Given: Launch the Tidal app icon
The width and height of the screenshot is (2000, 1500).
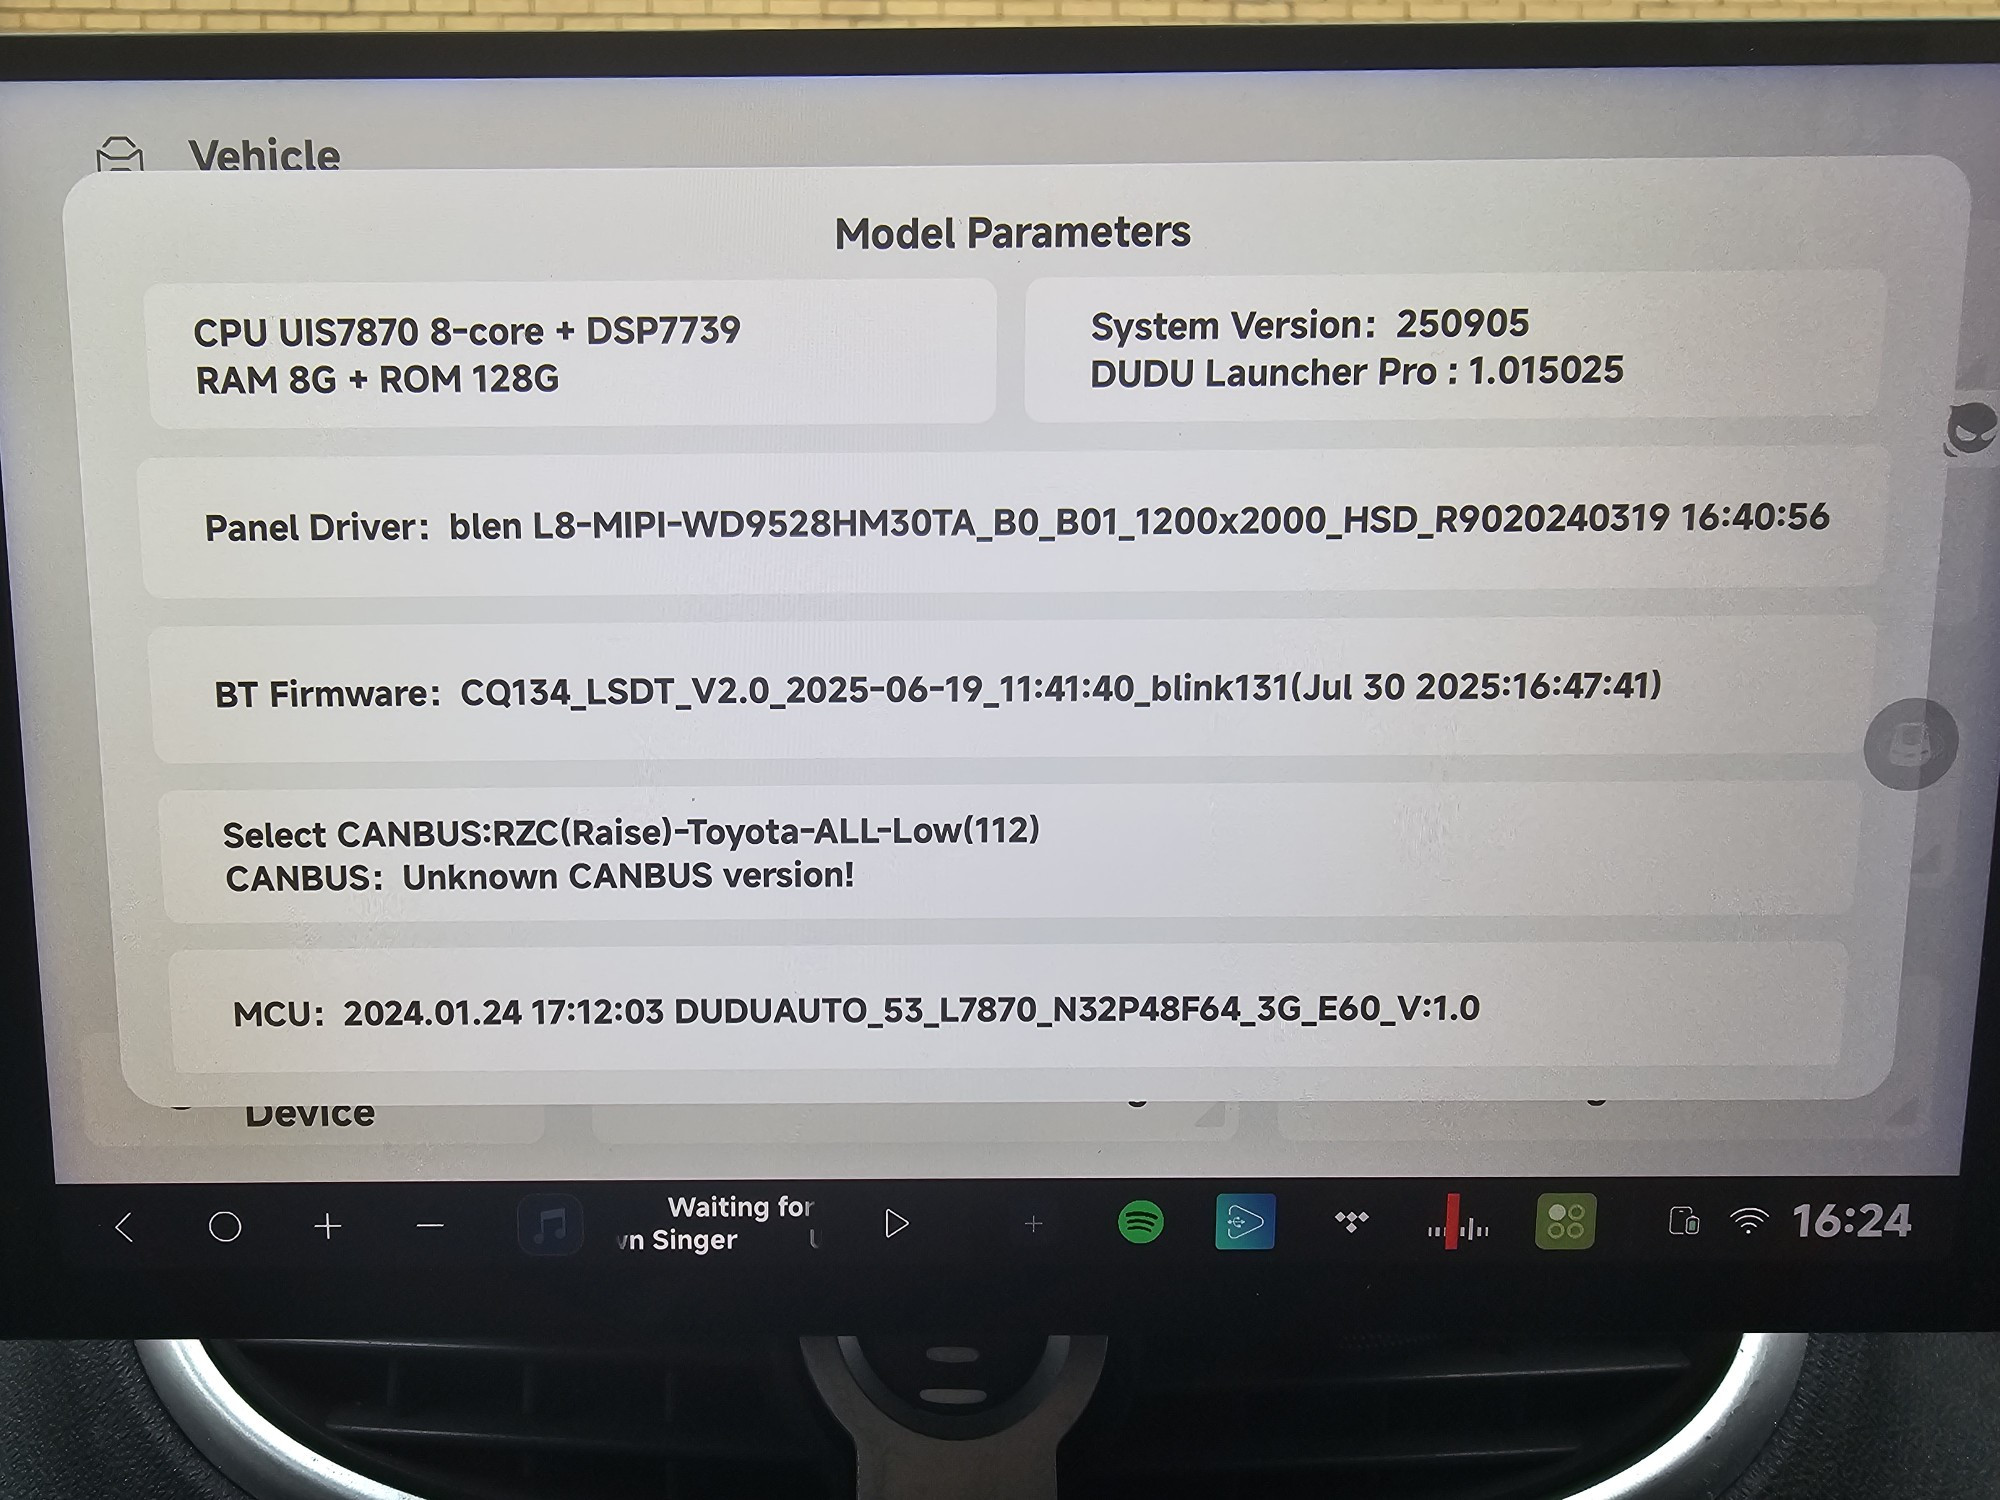Looking at the screenshot, I should click(x=1352, y=1222).
